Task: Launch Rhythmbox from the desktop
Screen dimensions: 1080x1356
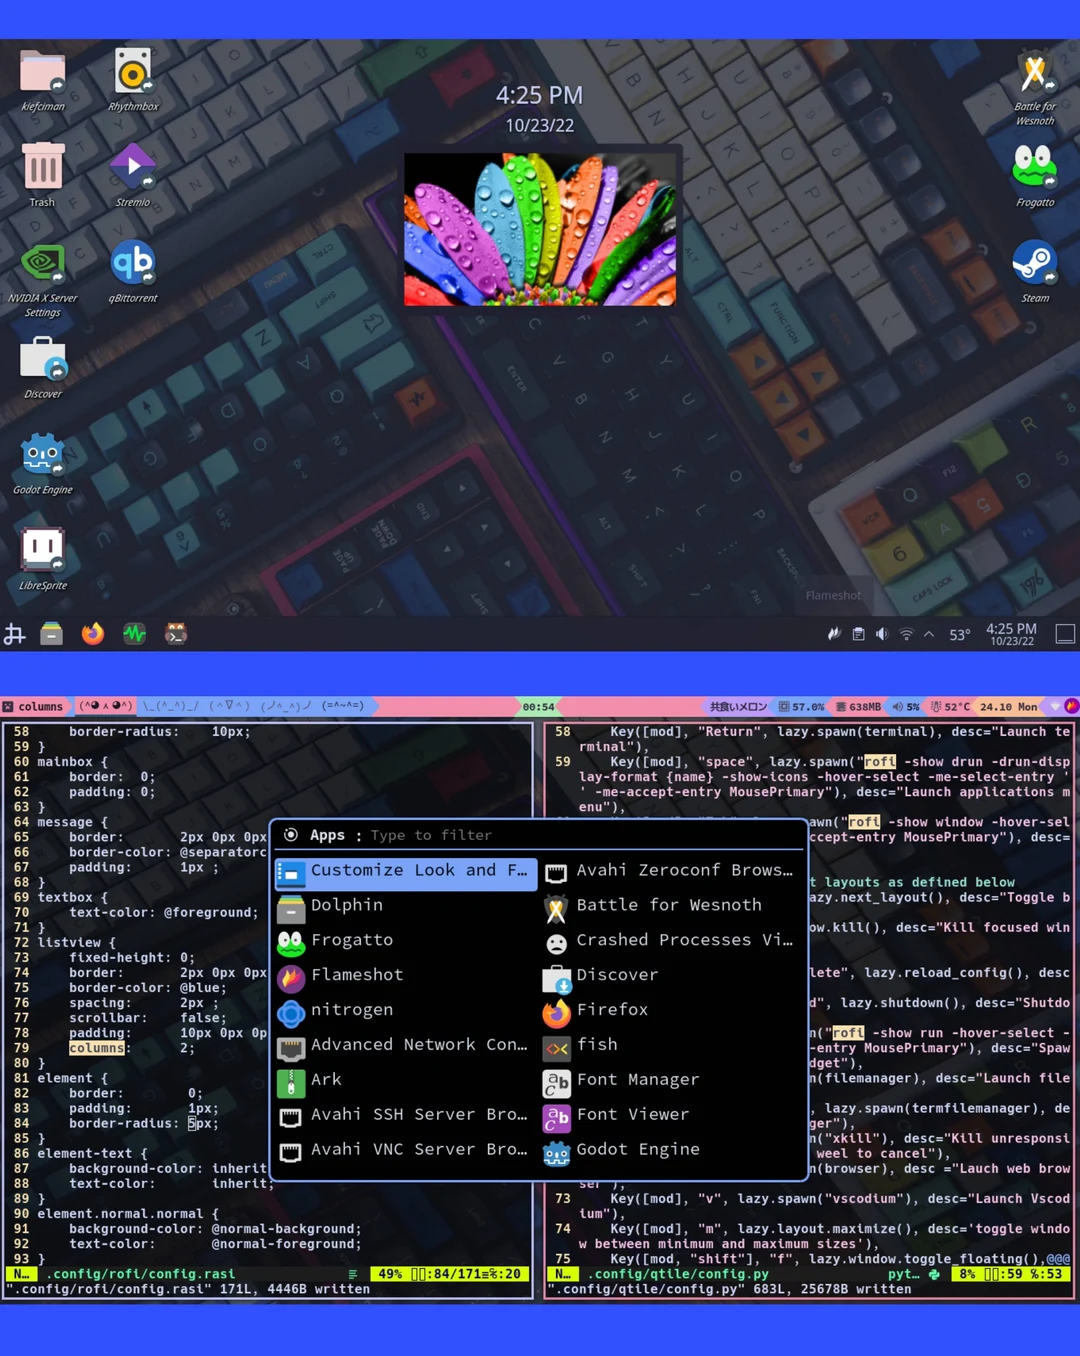Action: (x=133, y=70)
